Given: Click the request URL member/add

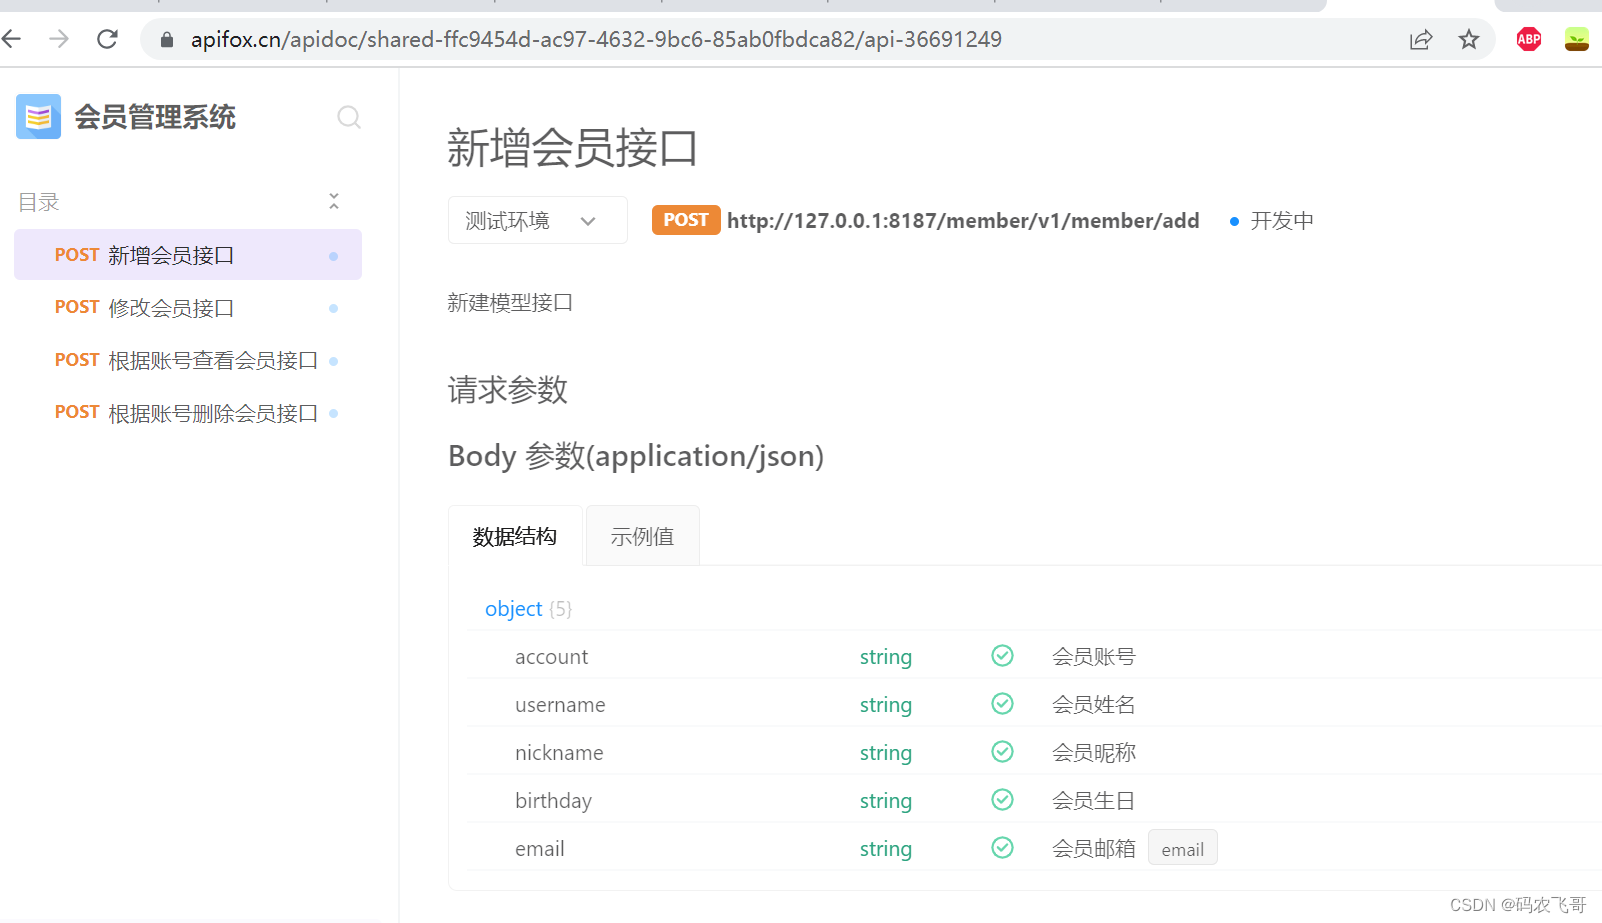Looking at the screenshot, I should click(963, 221).
